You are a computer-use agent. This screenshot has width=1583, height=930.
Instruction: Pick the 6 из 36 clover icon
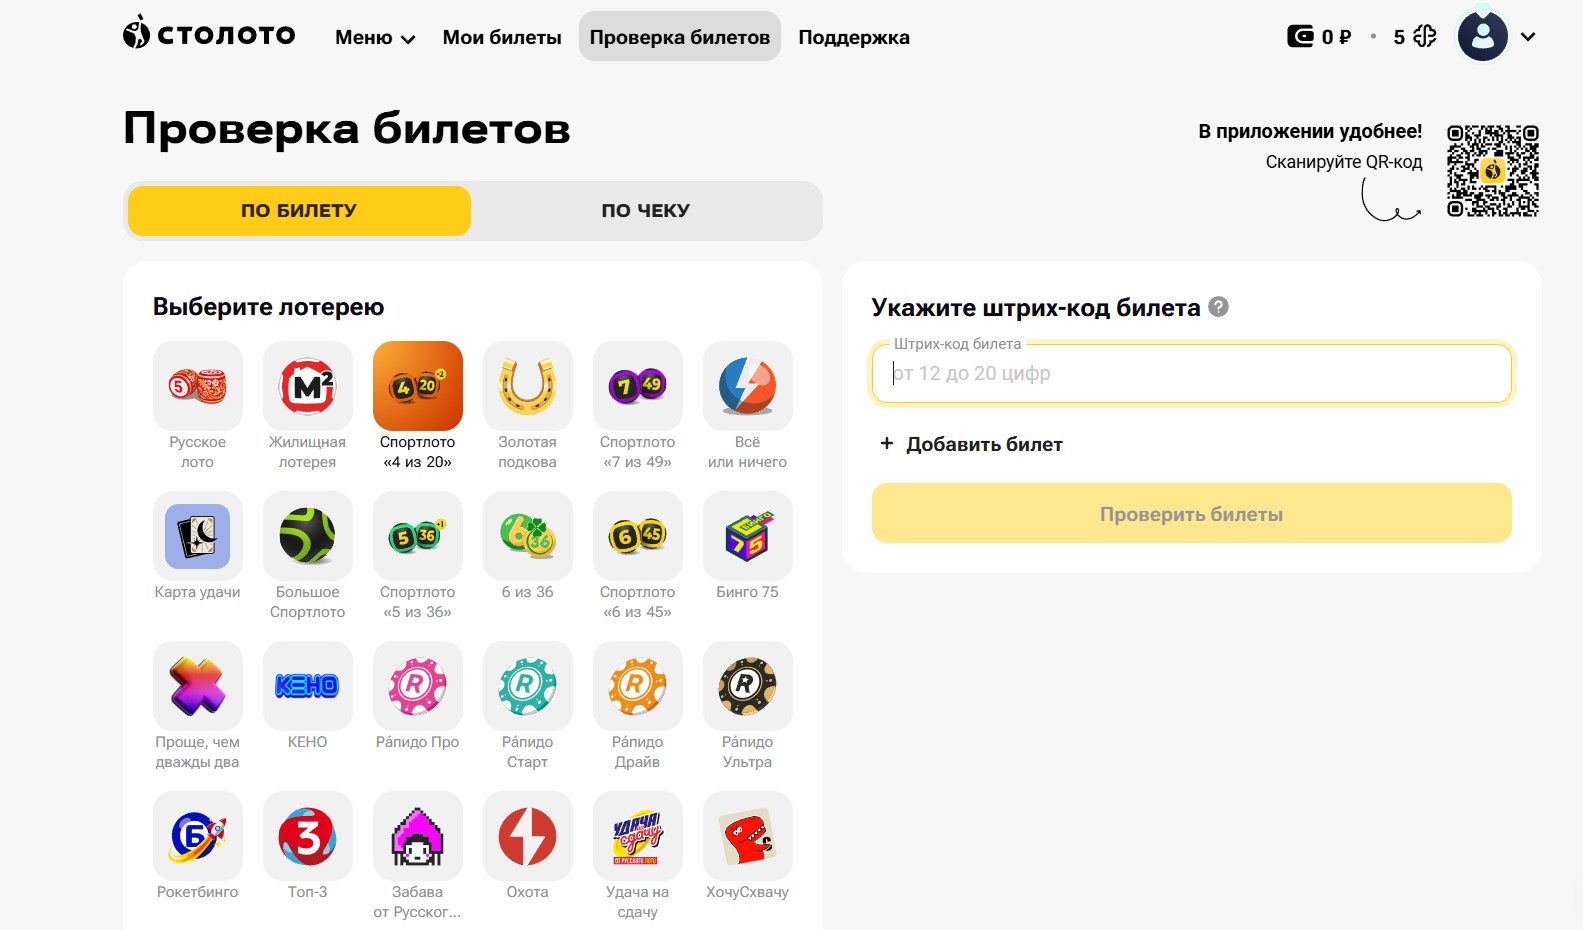[x=527, y=536]
